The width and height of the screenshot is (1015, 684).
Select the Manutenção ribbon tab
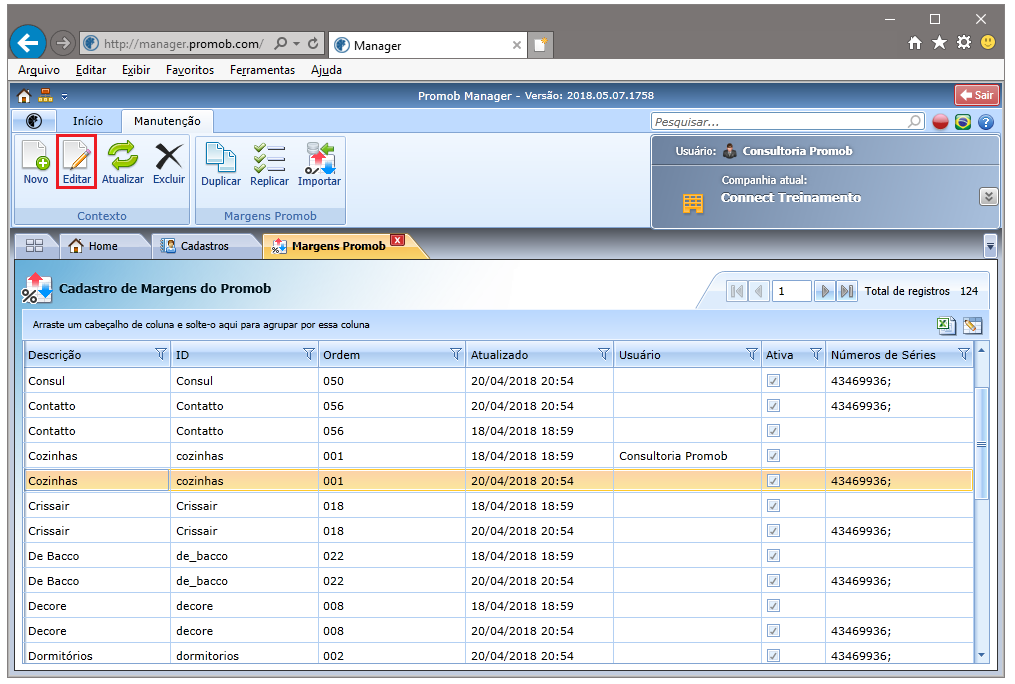(167, 121)
